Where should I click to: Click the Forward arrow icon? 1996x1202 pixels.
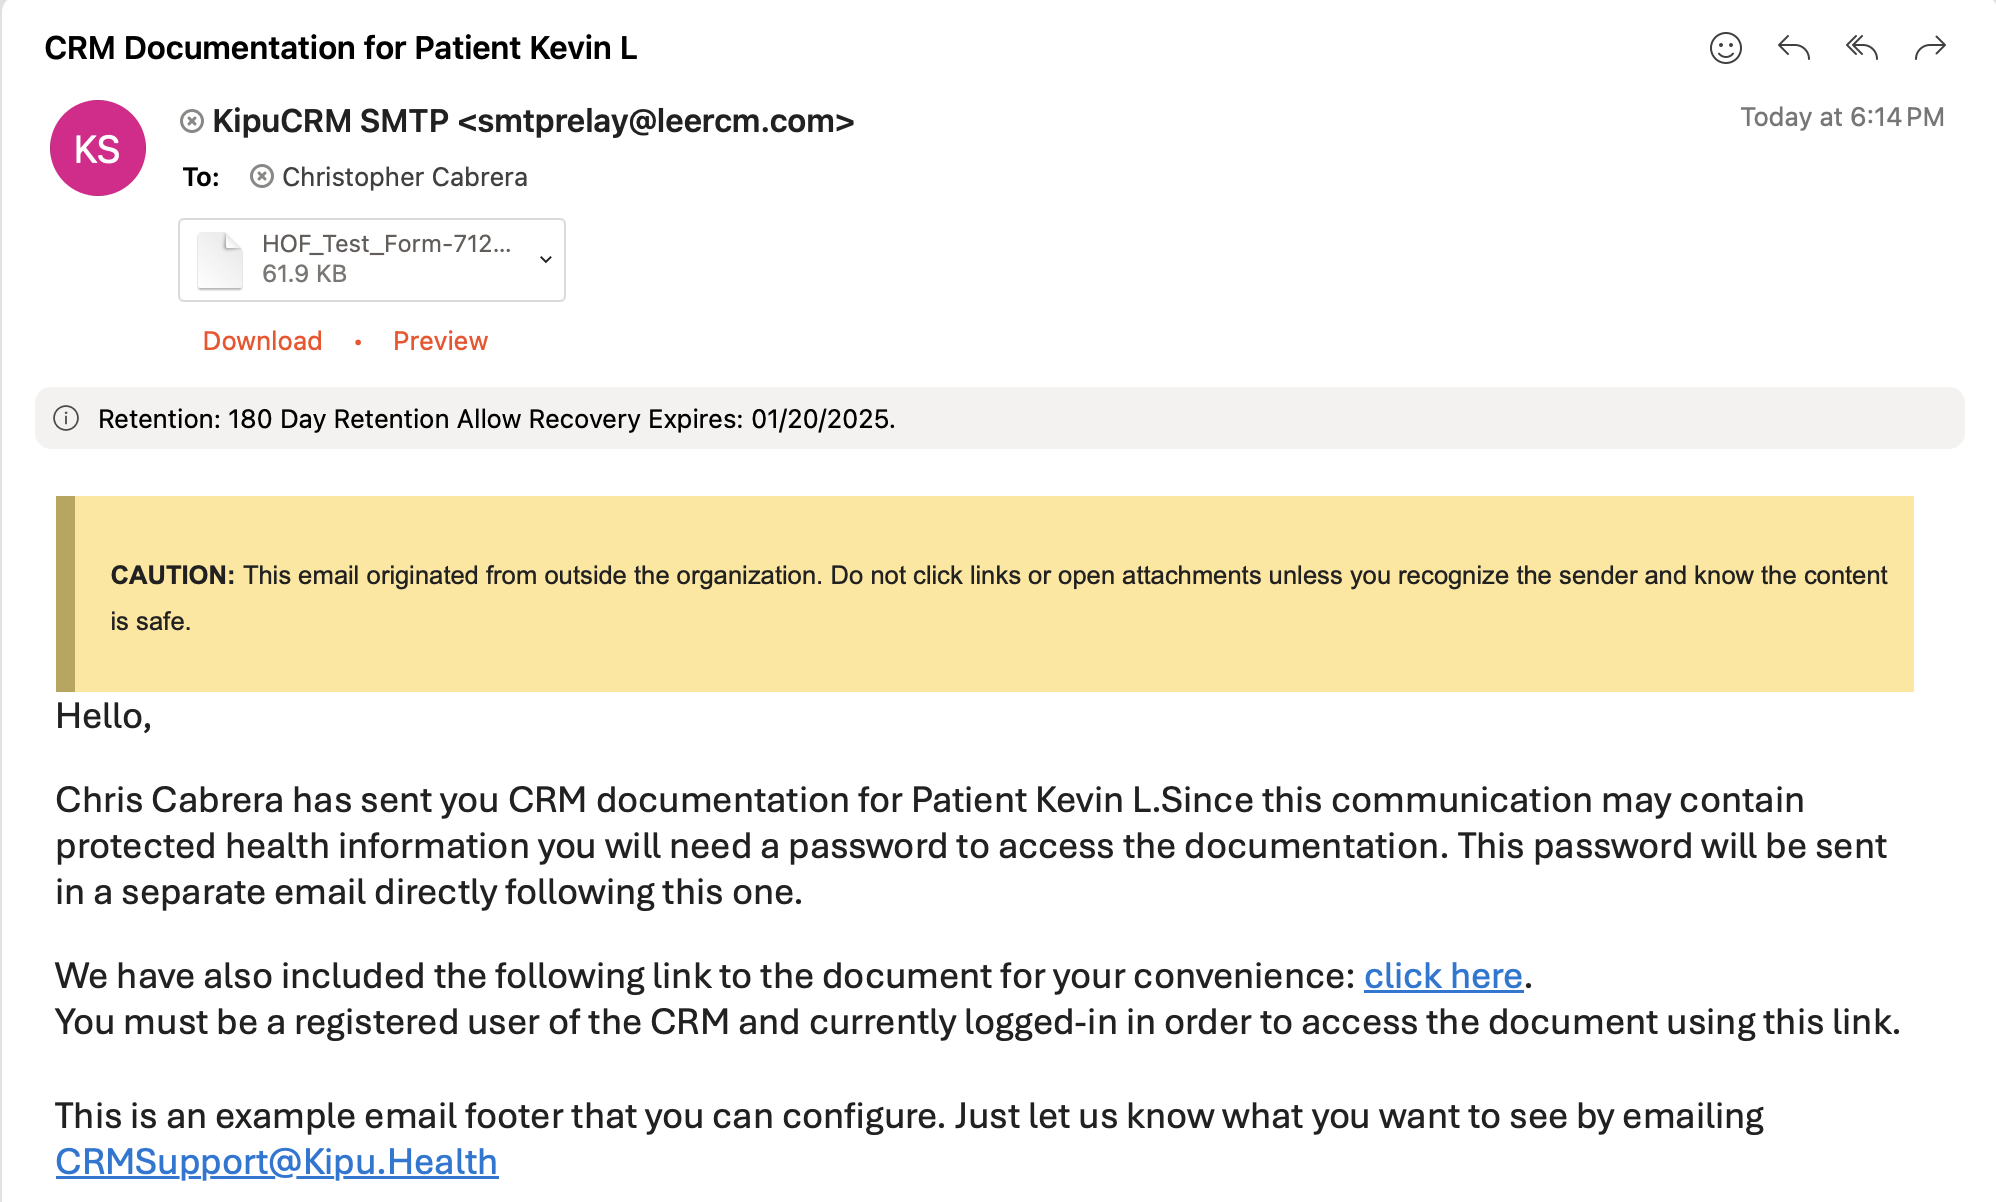pos(1929,48)
